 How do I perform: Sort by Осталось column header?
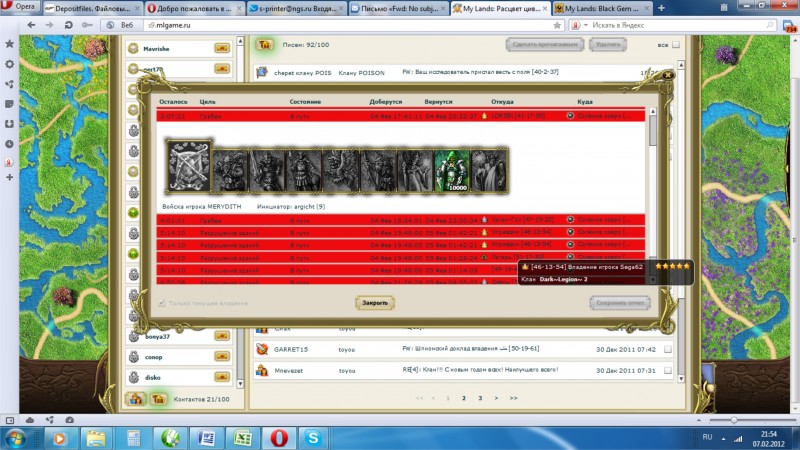tap(173, 102)
